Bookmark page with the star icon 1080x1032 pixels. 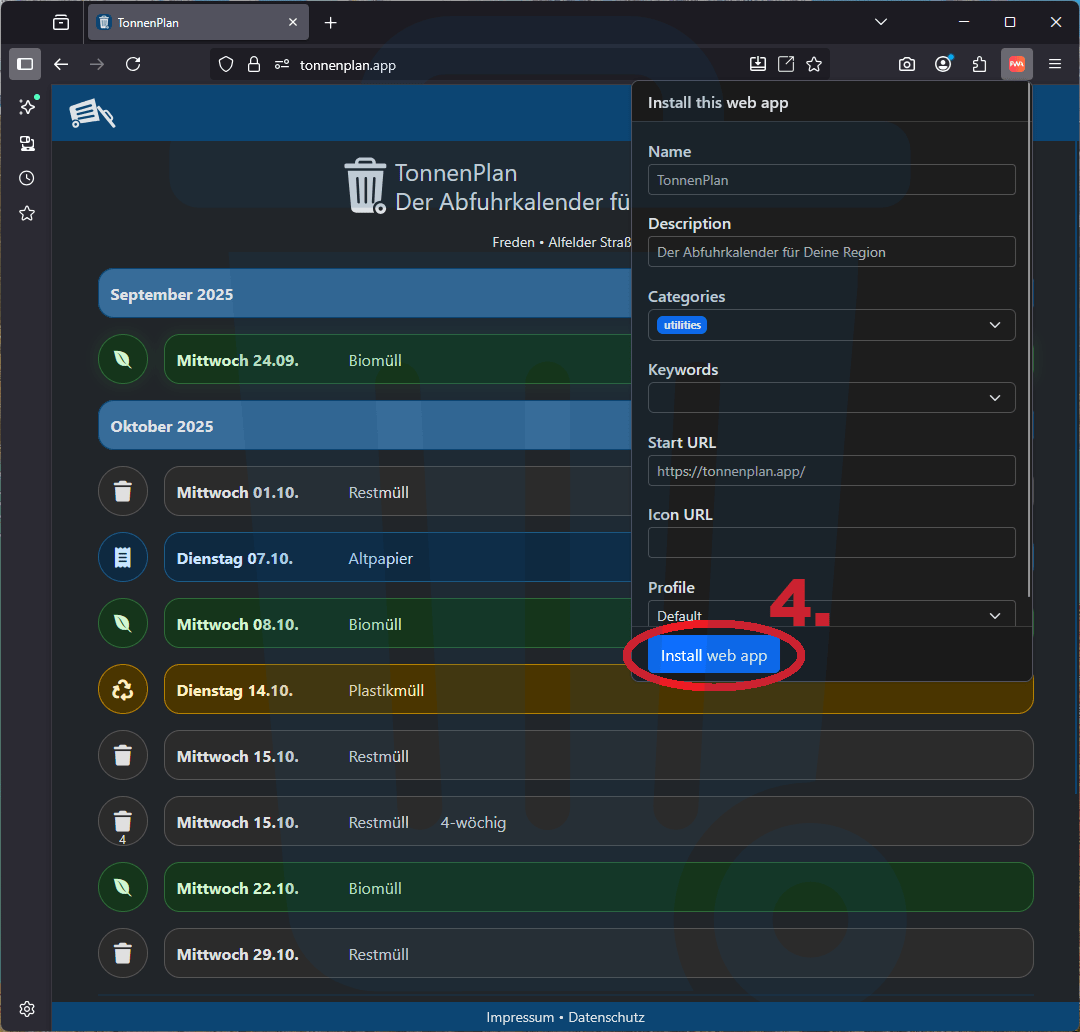[814, 64]
